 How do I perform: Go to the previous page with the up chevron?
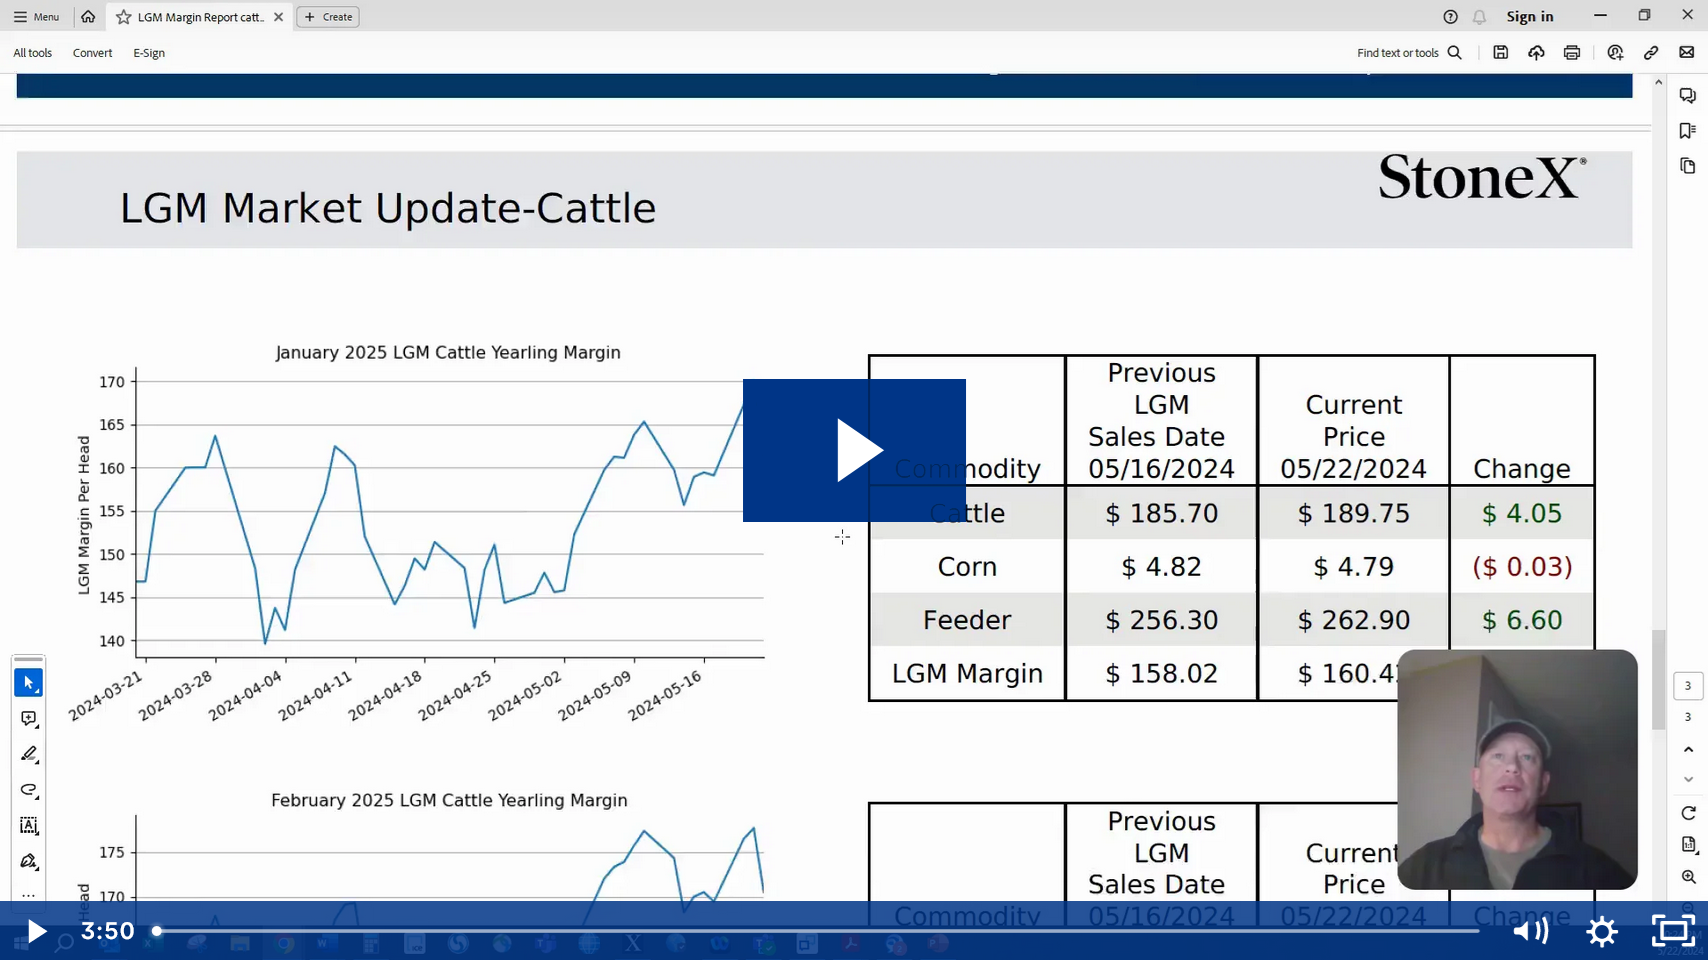pos(1688,749)
